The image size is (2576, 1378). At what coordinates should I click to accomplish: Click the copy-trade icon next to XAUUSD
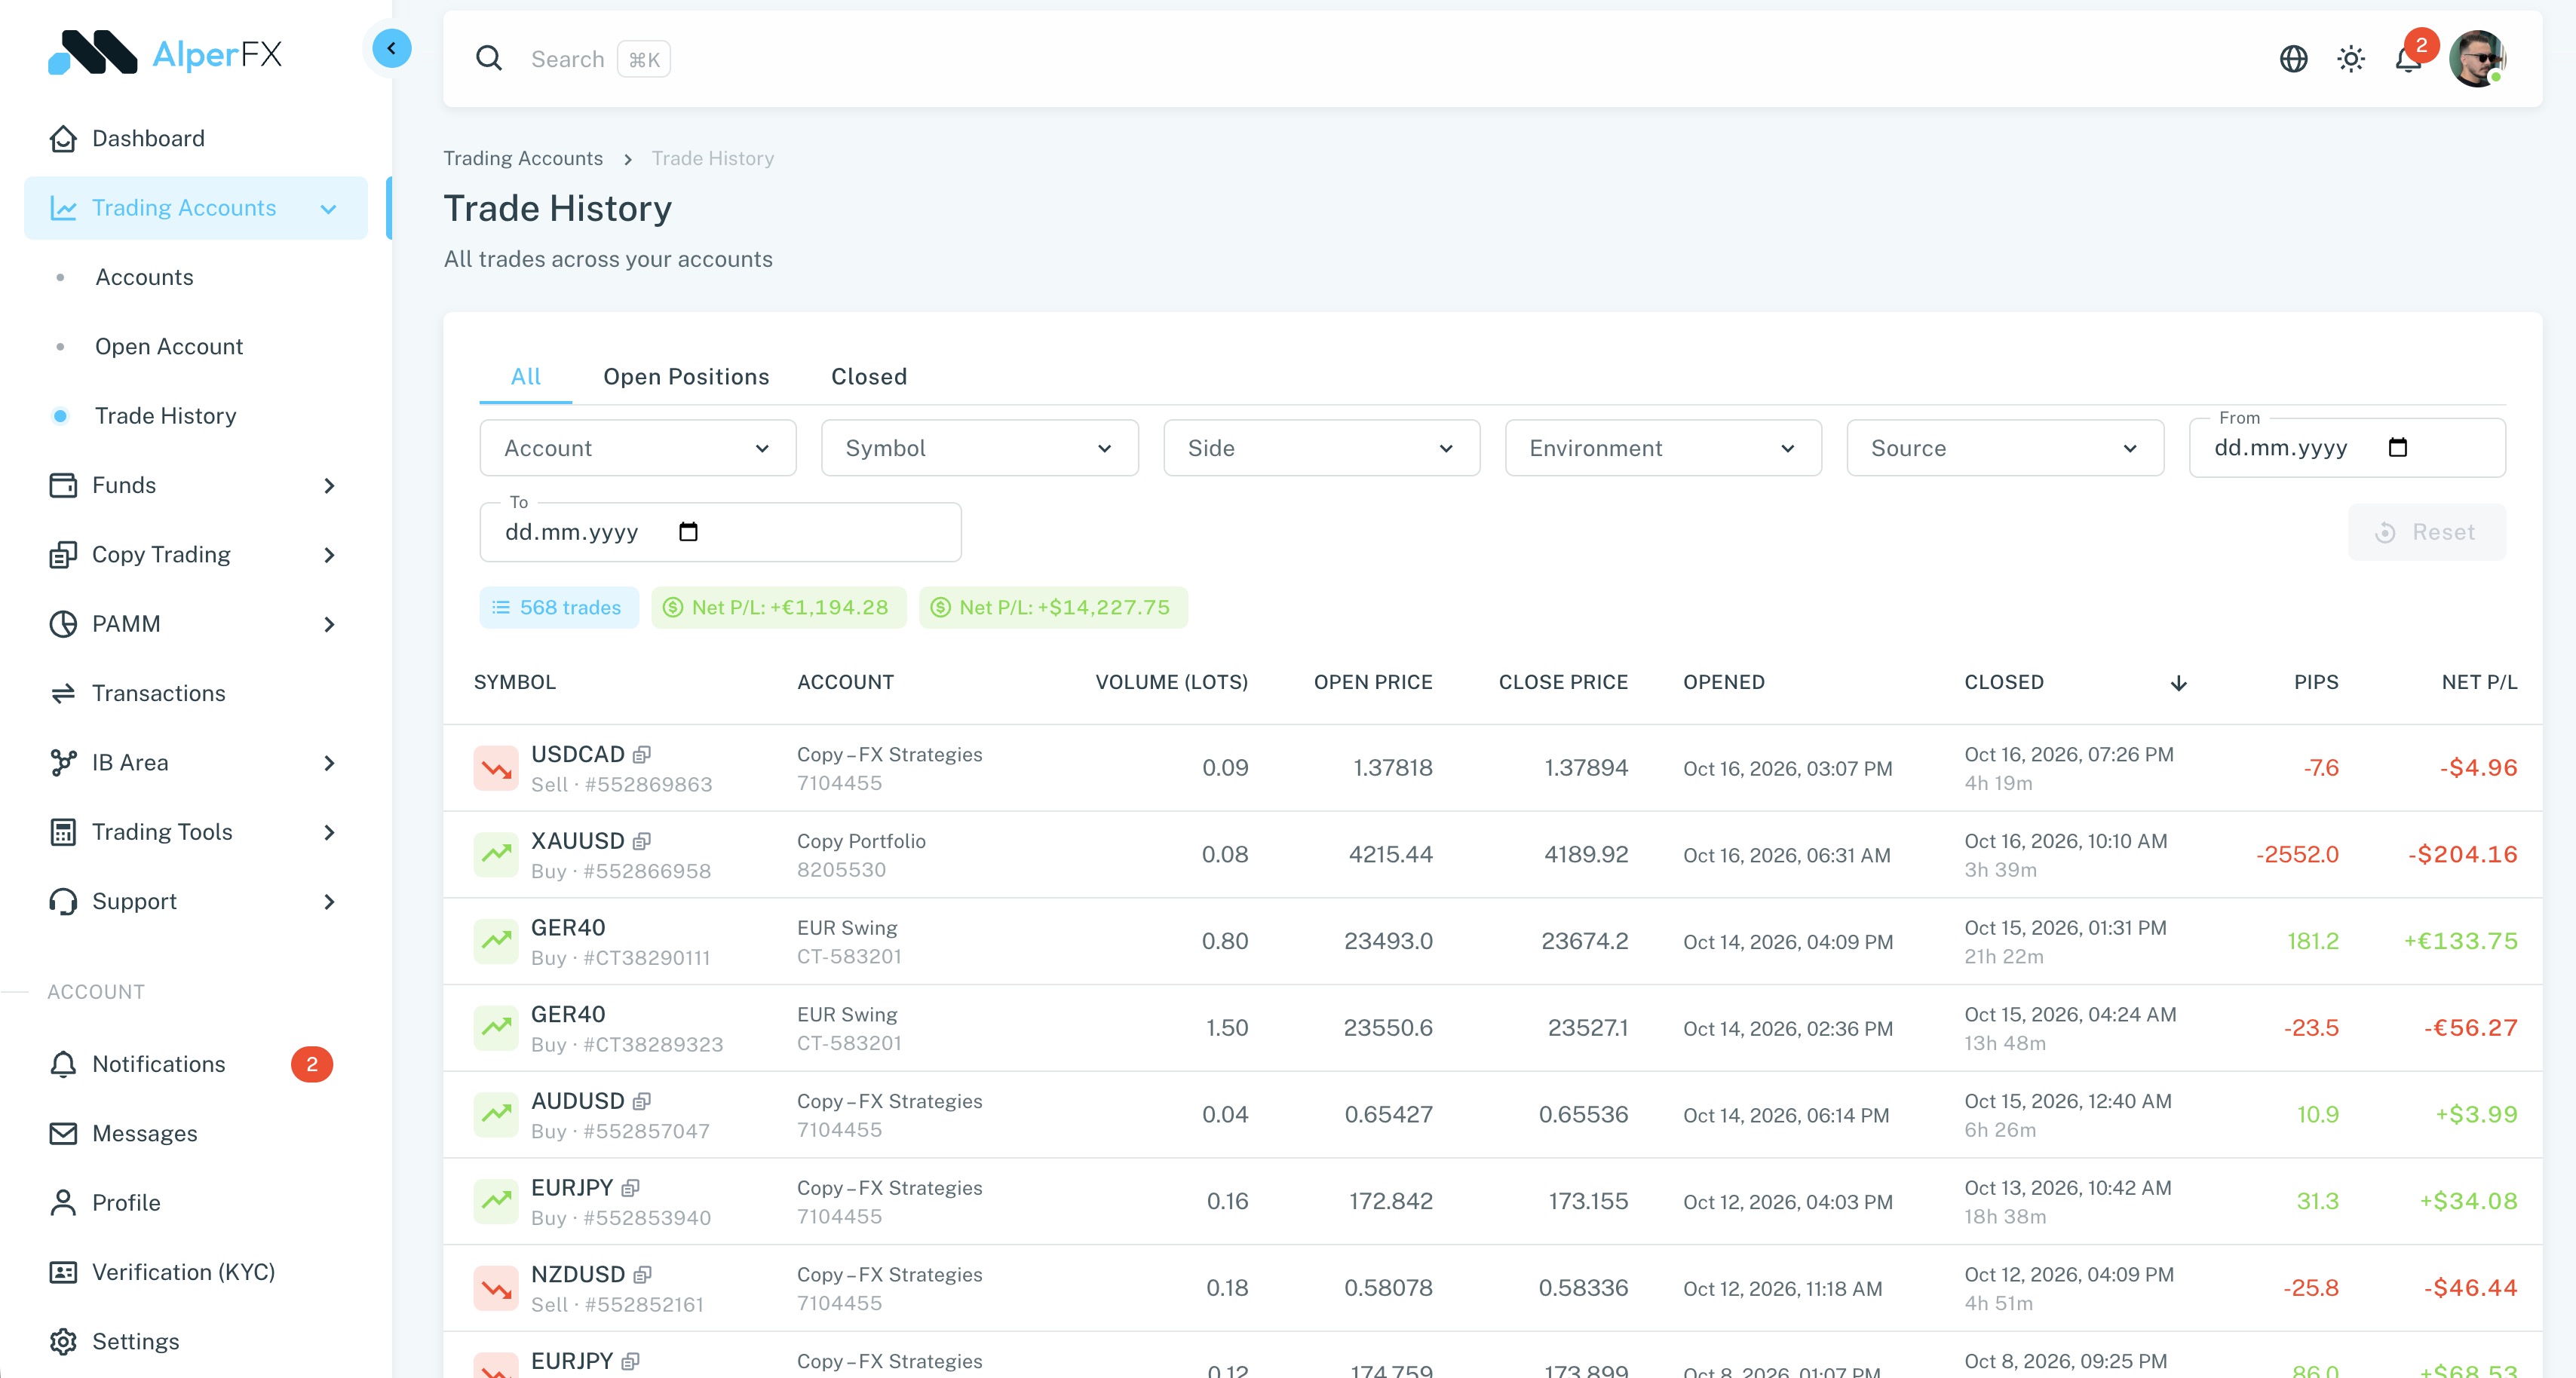point(642,841)
